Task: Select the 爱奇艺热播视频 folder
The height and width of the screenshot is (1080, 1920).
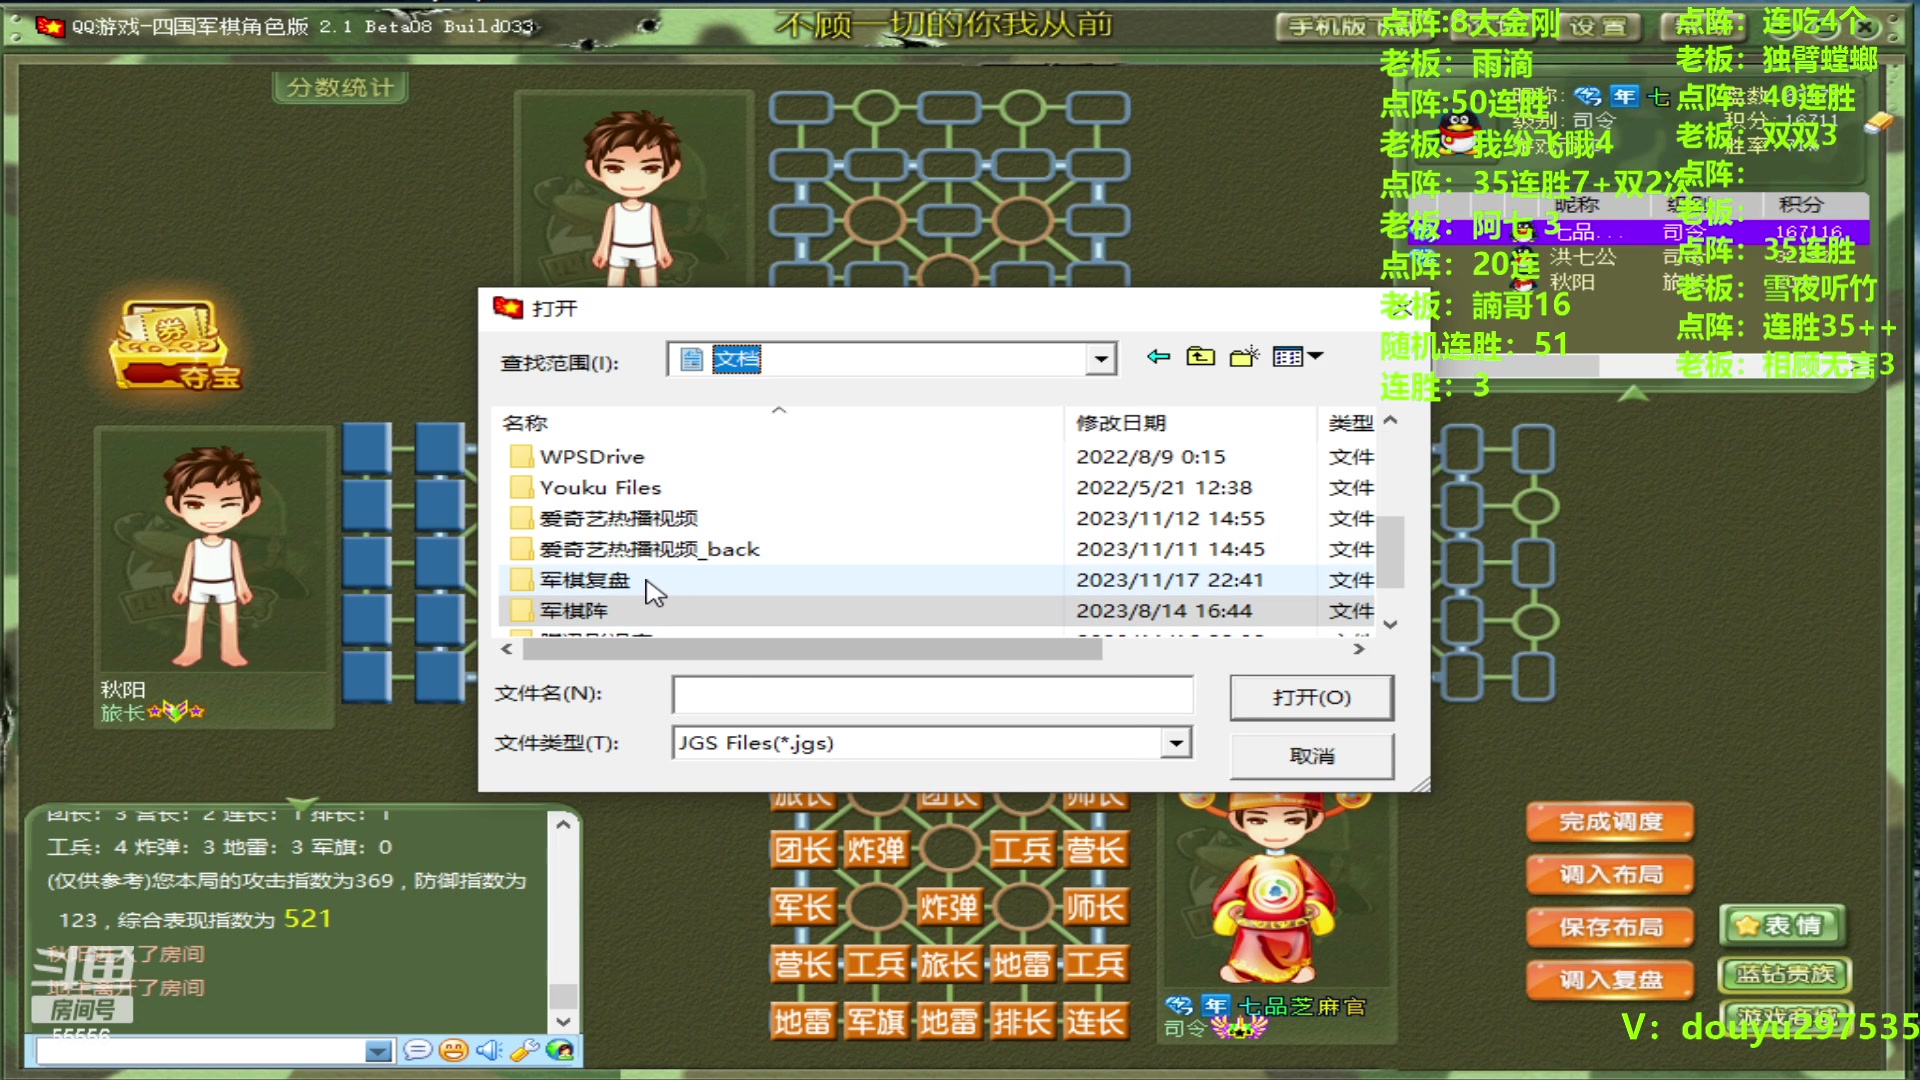Action: tap(618, 519)
